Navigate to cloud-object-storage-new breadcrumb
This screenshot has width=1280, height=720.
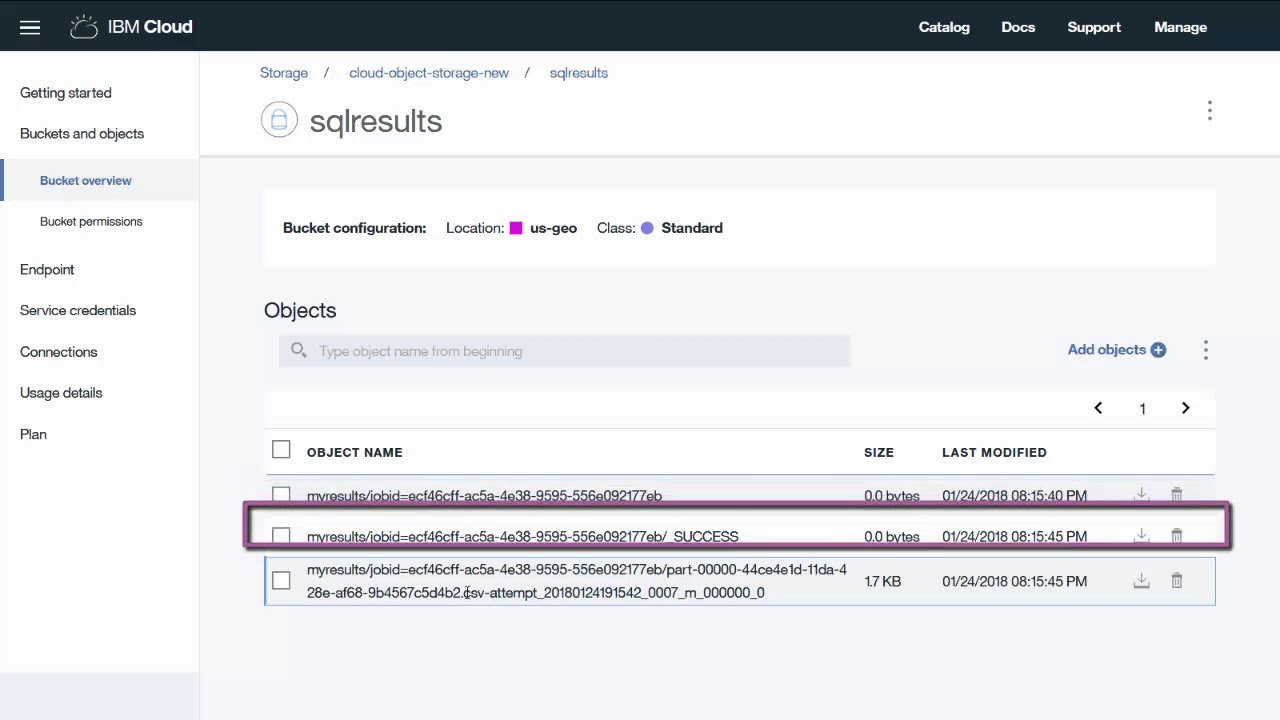[429, 73]
